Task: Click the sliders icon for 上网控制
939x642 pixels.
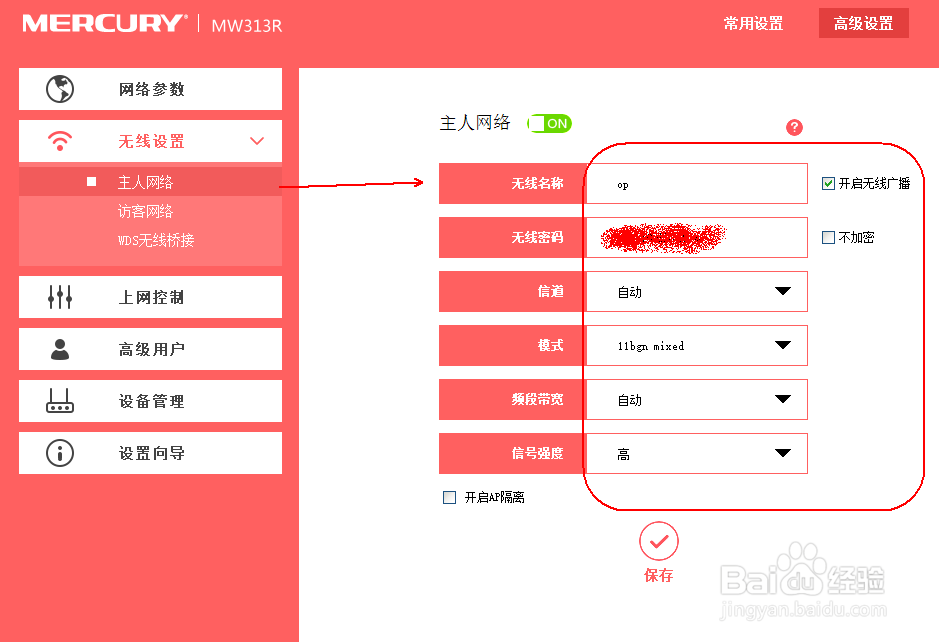Action: (60, 297)
